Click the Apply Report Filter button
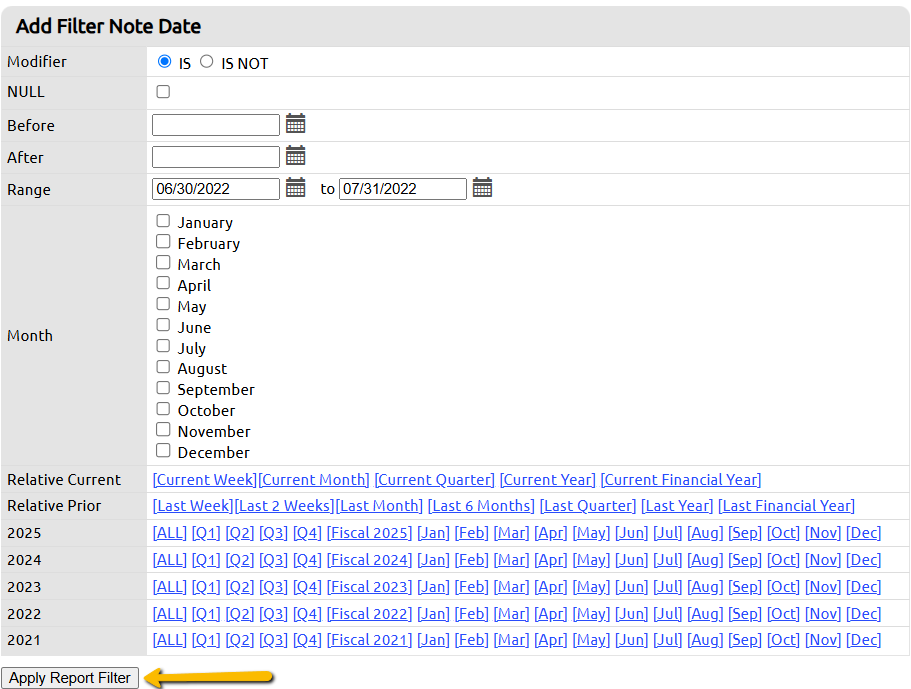 (70, 678)
